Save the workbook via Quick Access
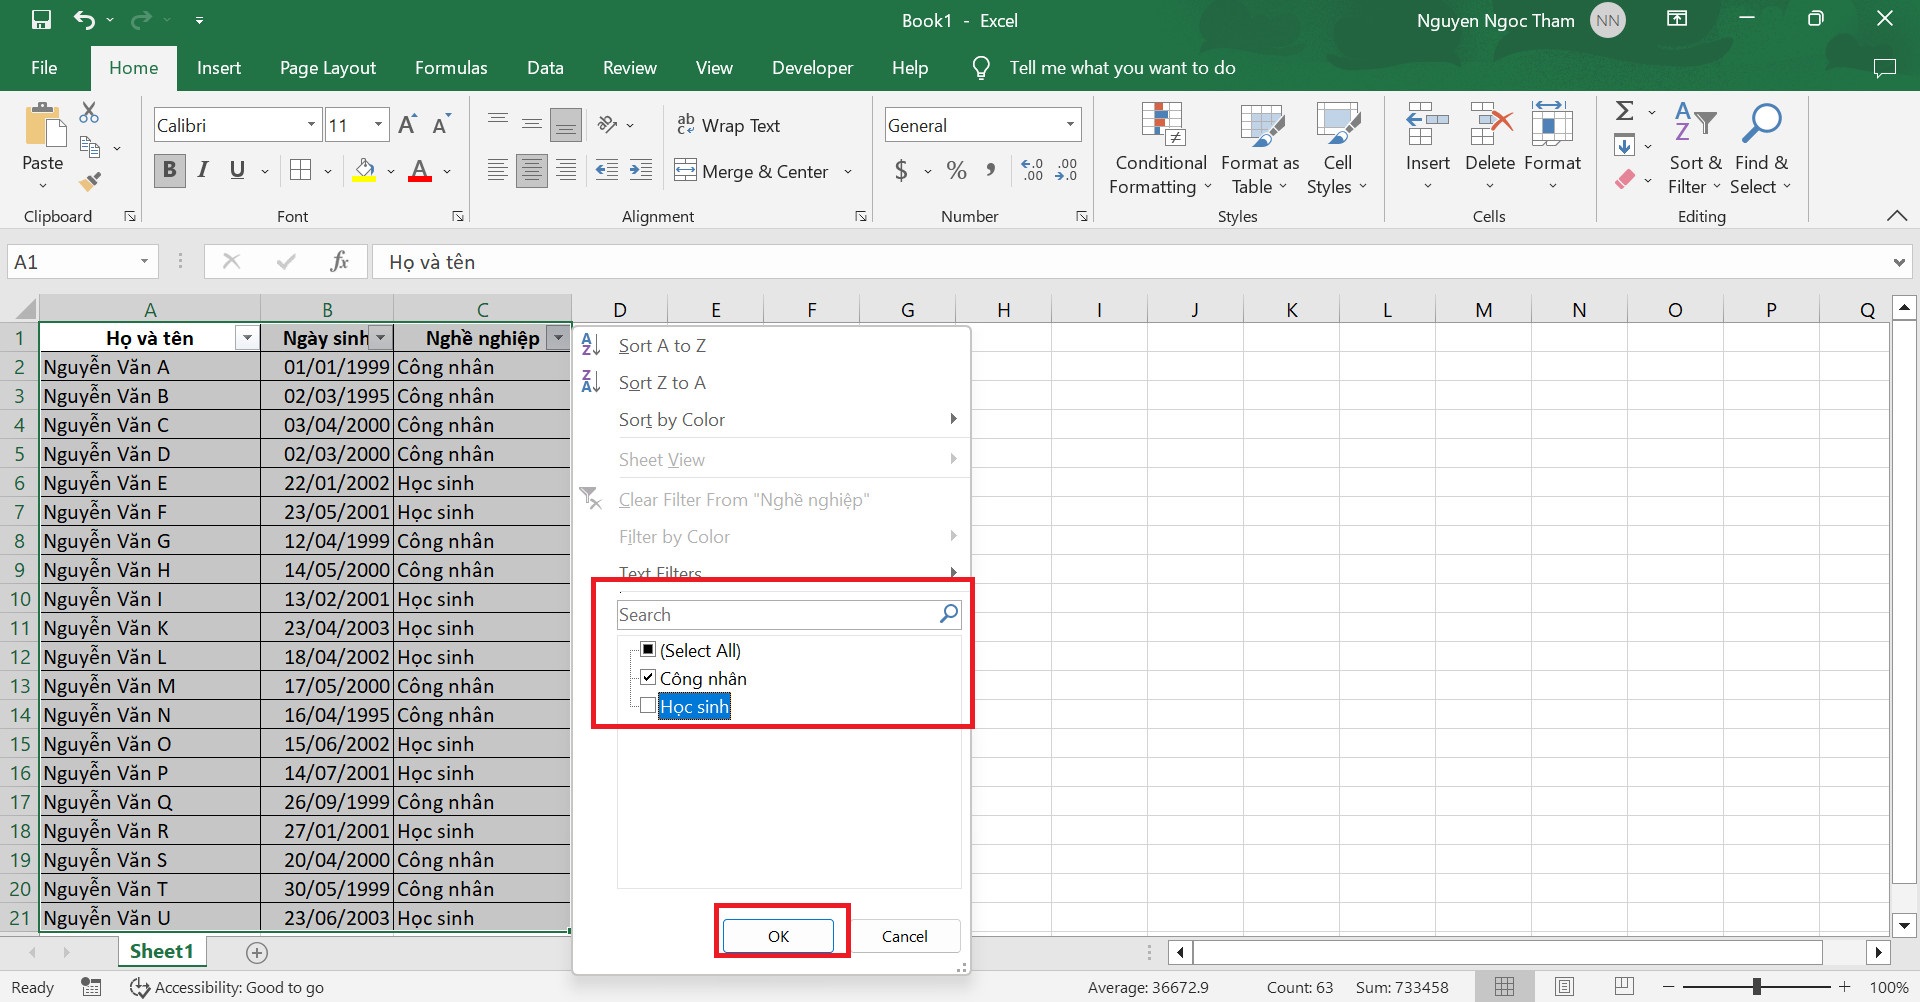Viewport: 1920px width, 1002px height. (x=41, y=20)
